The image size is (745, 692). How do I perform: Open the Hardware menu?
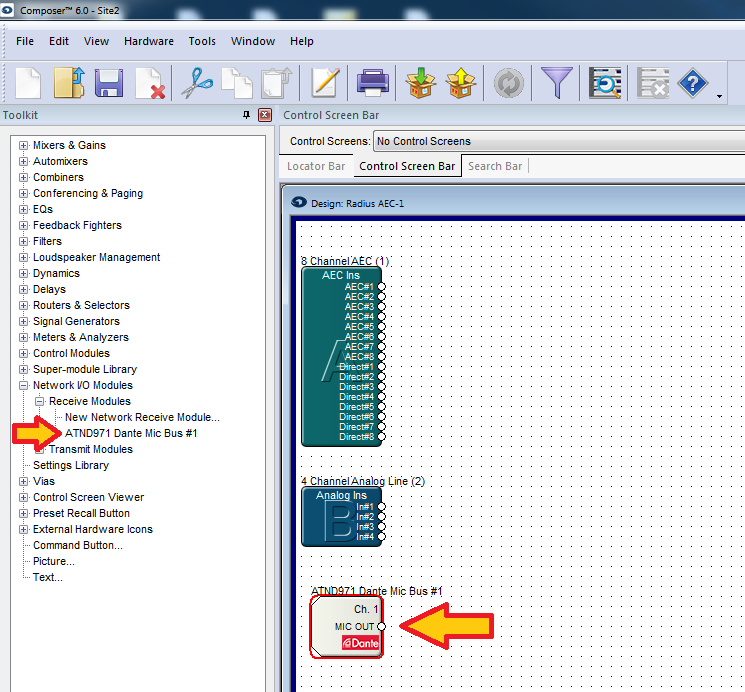click(x=149, y=41)
